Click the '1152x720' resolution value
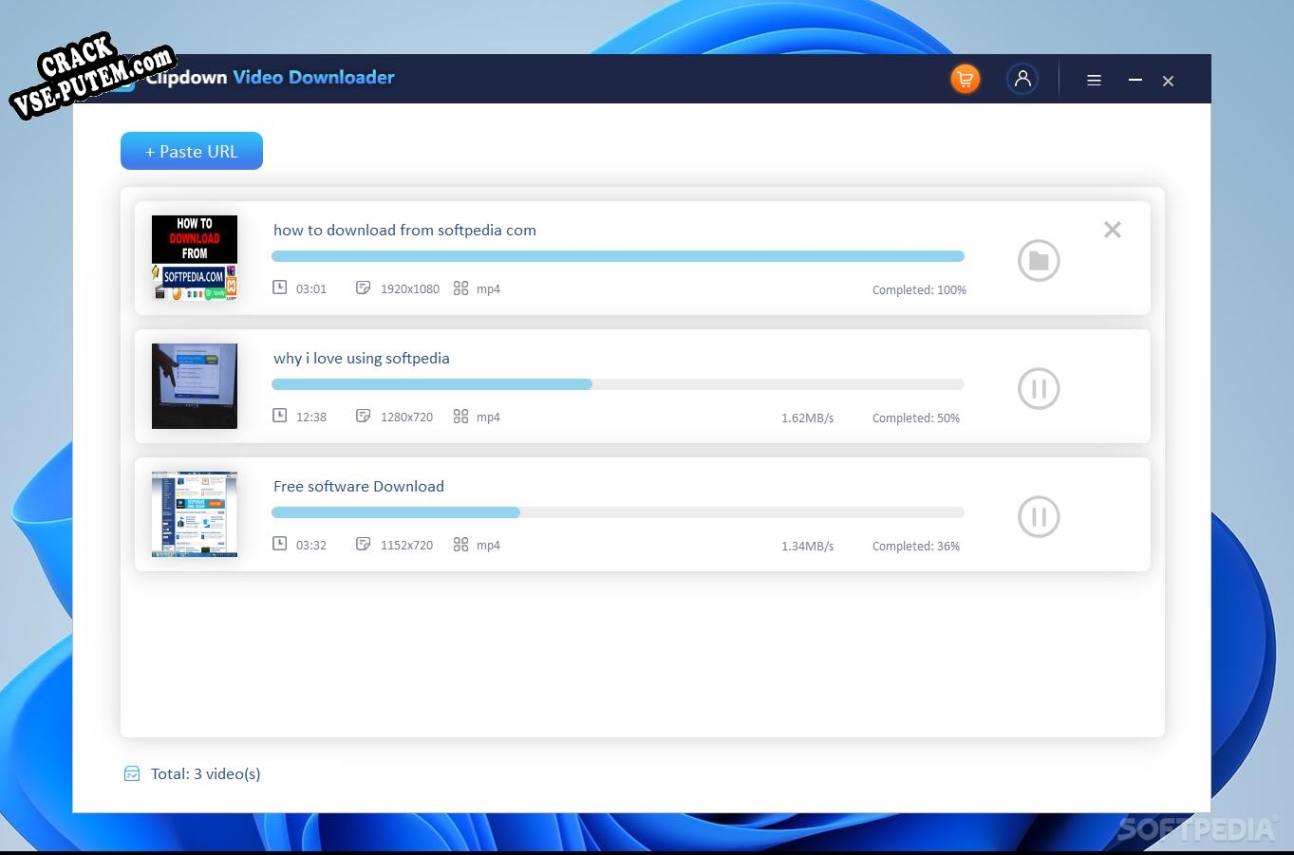1294x855 pixels. pyautogui.click(x=407, y=545)
